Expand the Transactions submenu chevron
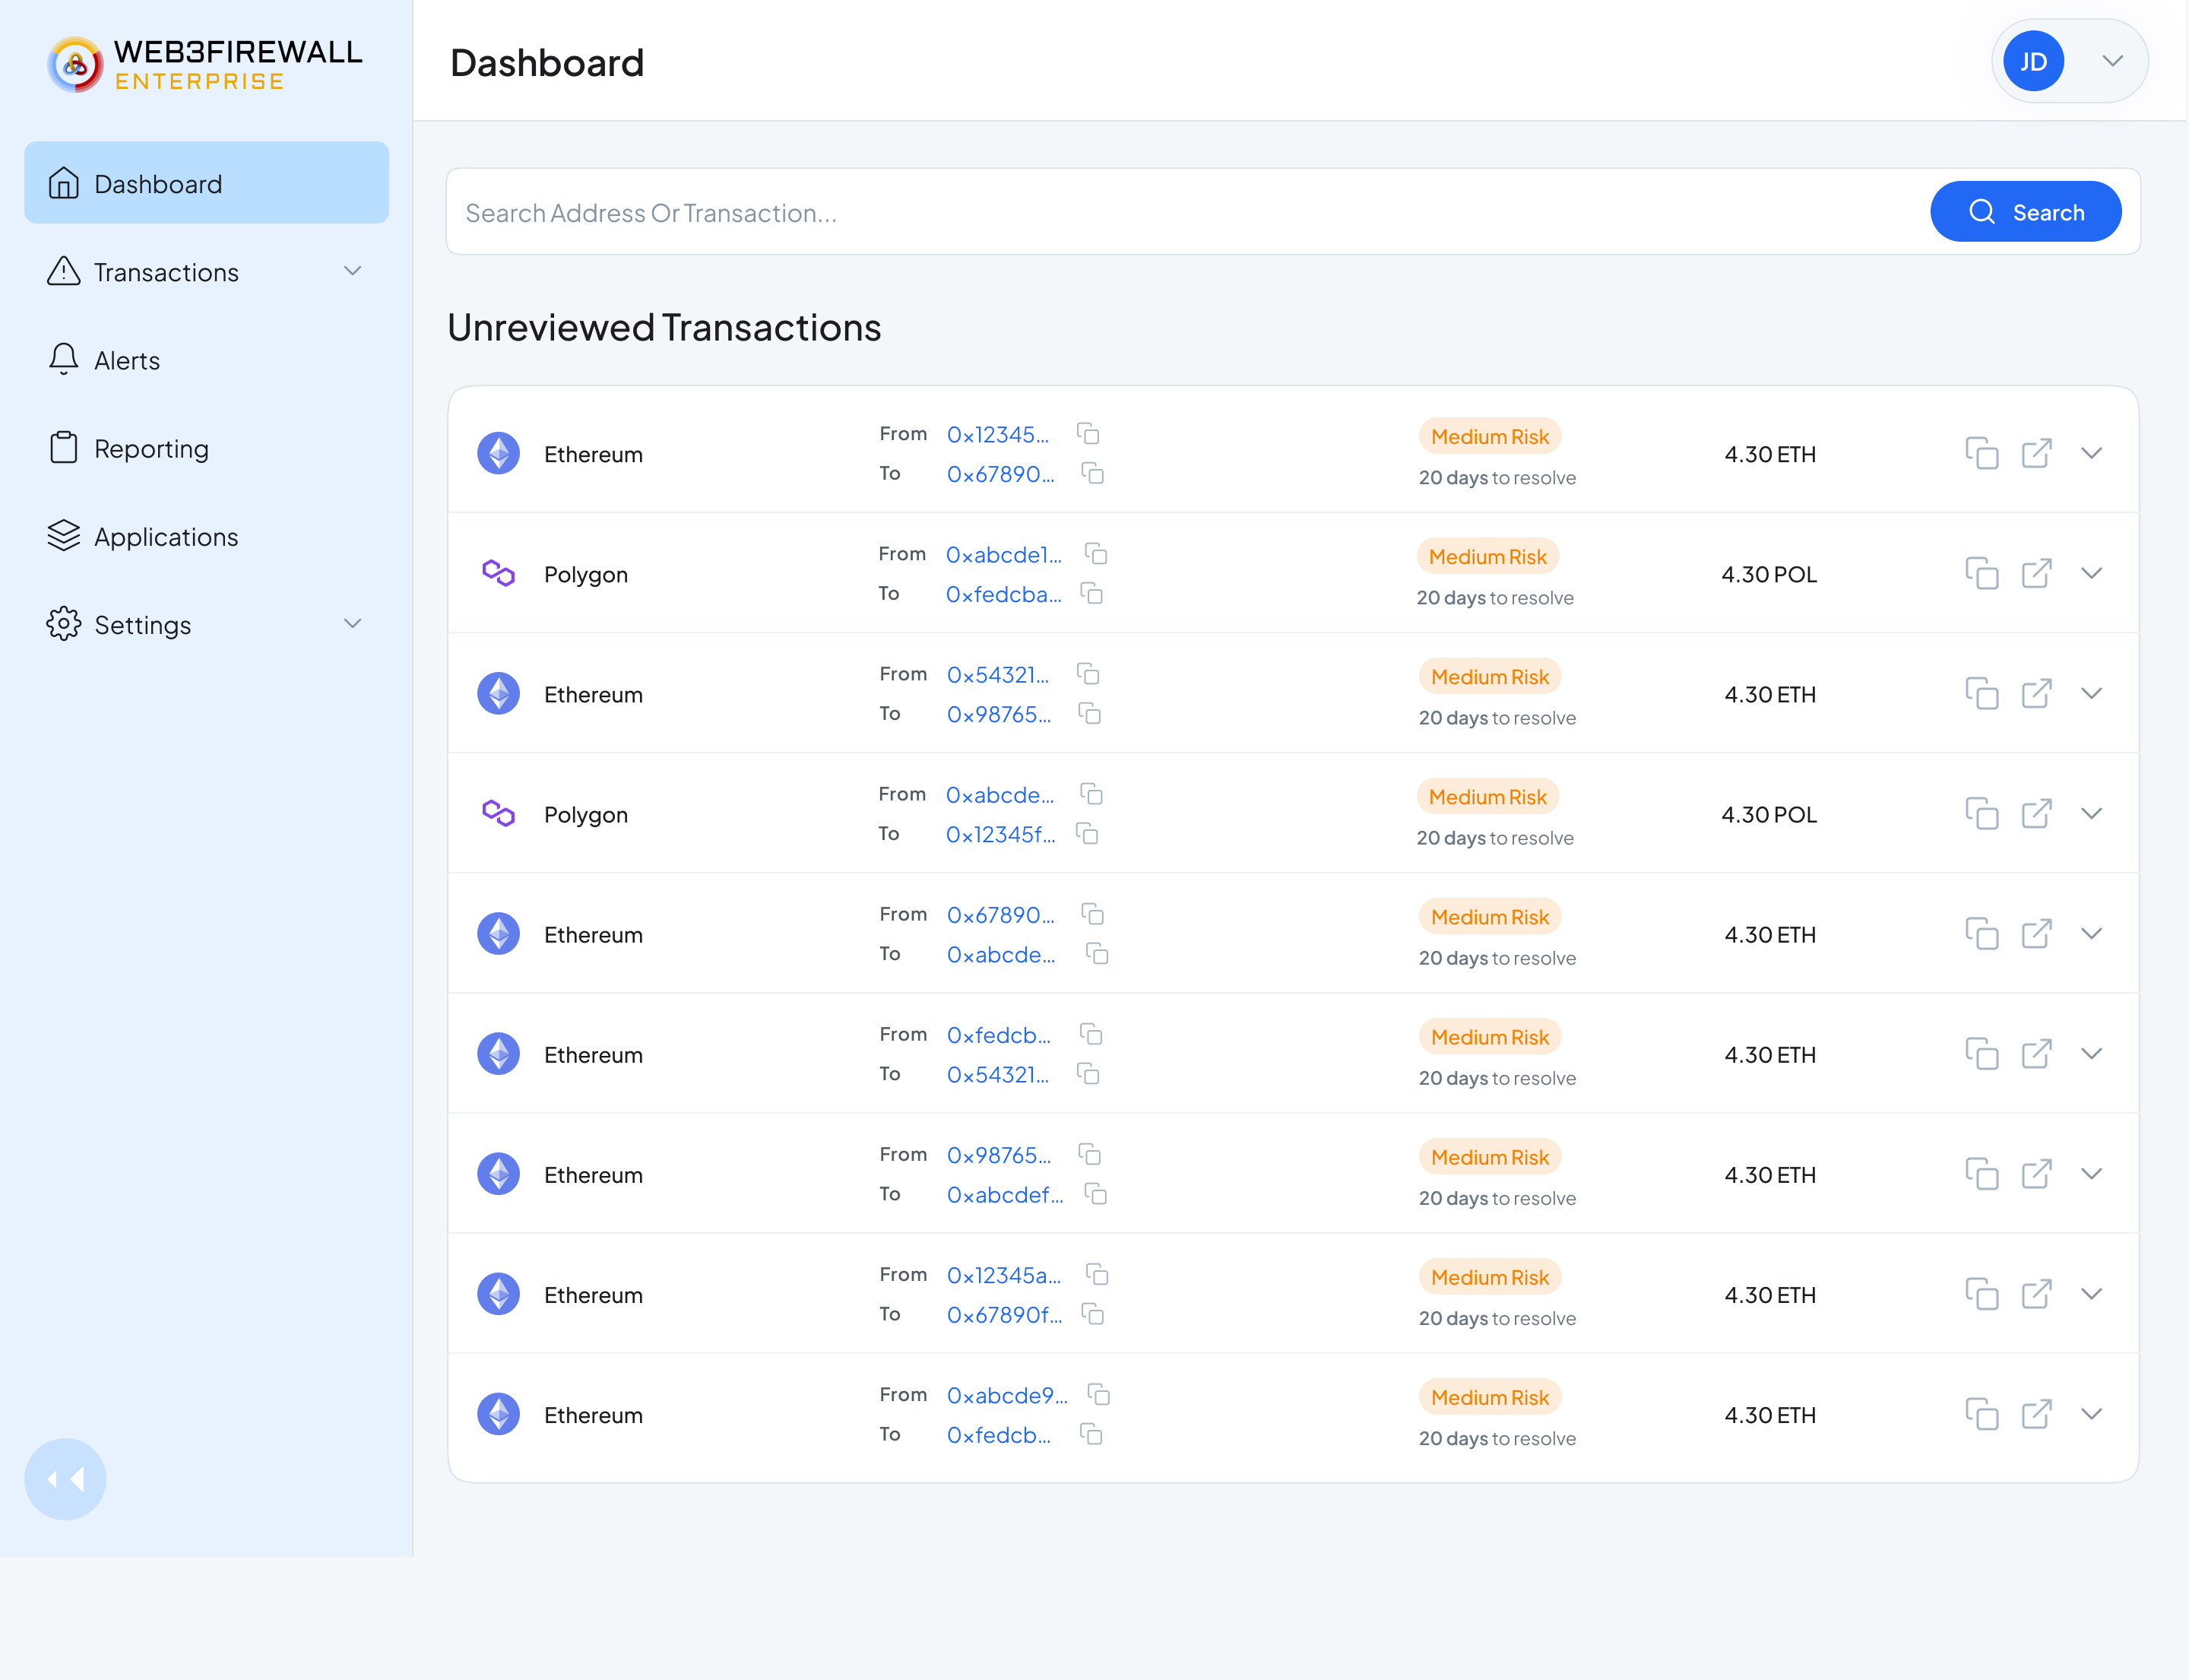 (352, 271)
